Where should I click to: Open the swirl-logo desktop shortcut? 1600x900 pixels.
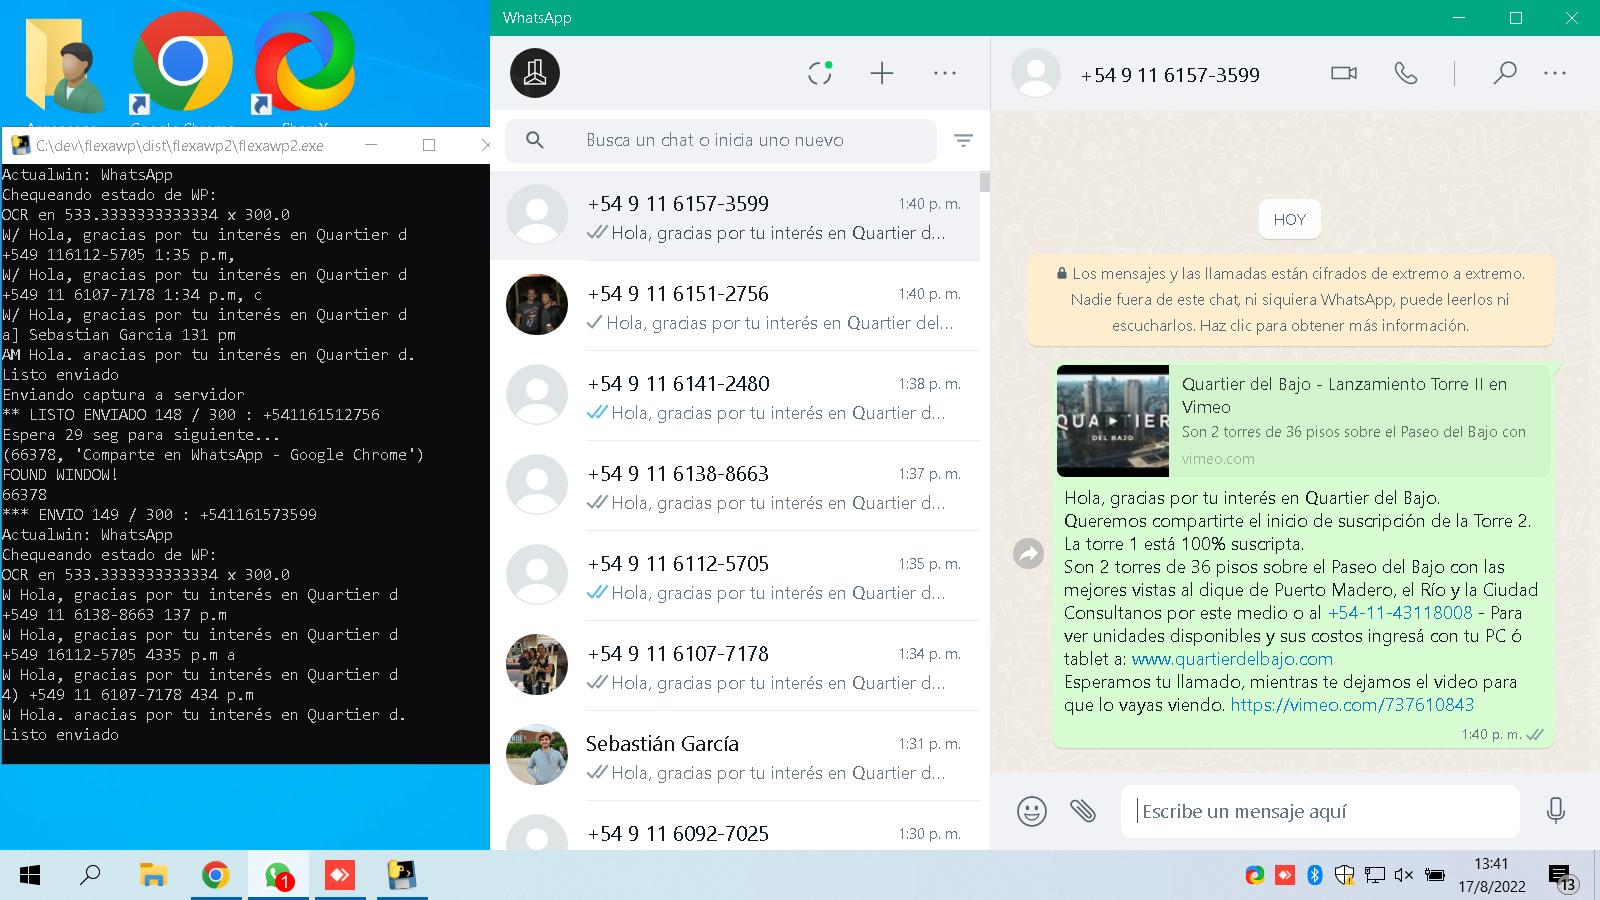coord(303,65)
